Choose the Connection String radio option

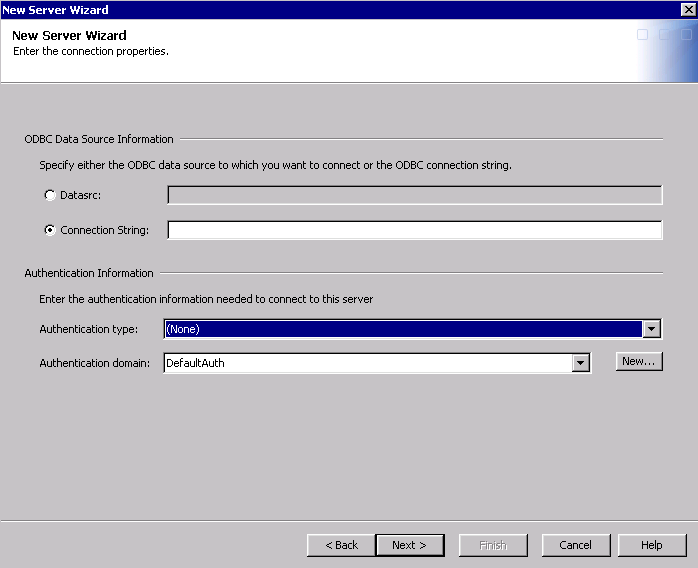coord(50,230)
